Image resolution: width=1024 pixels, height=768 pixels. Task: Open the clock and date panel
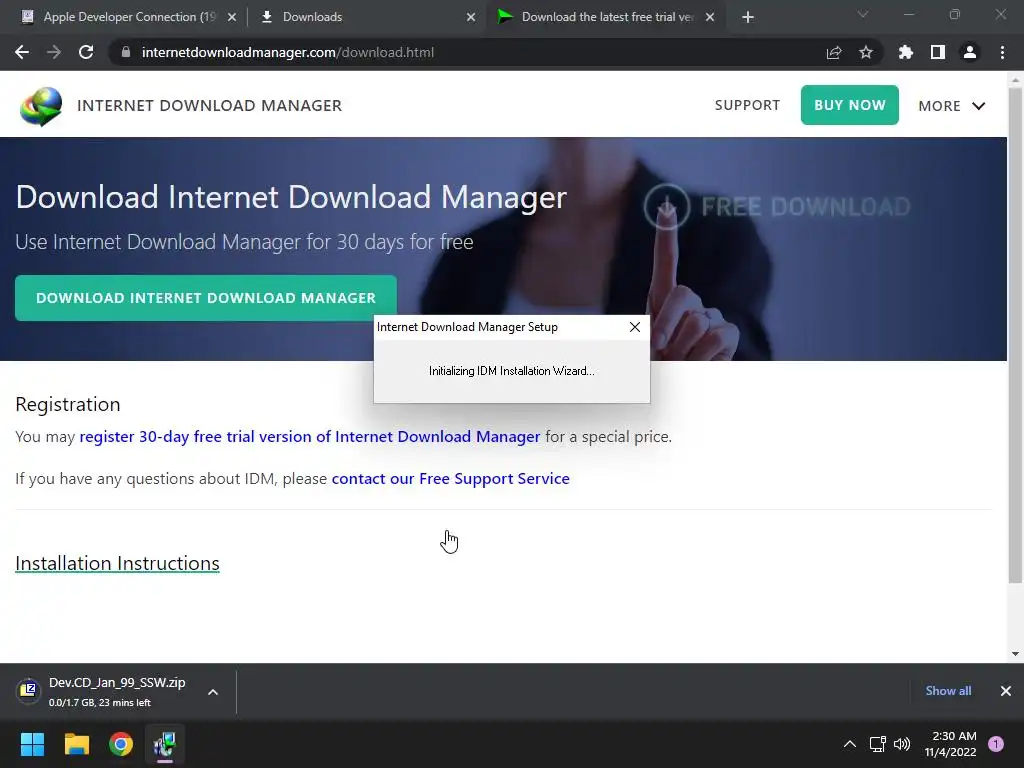951,744
